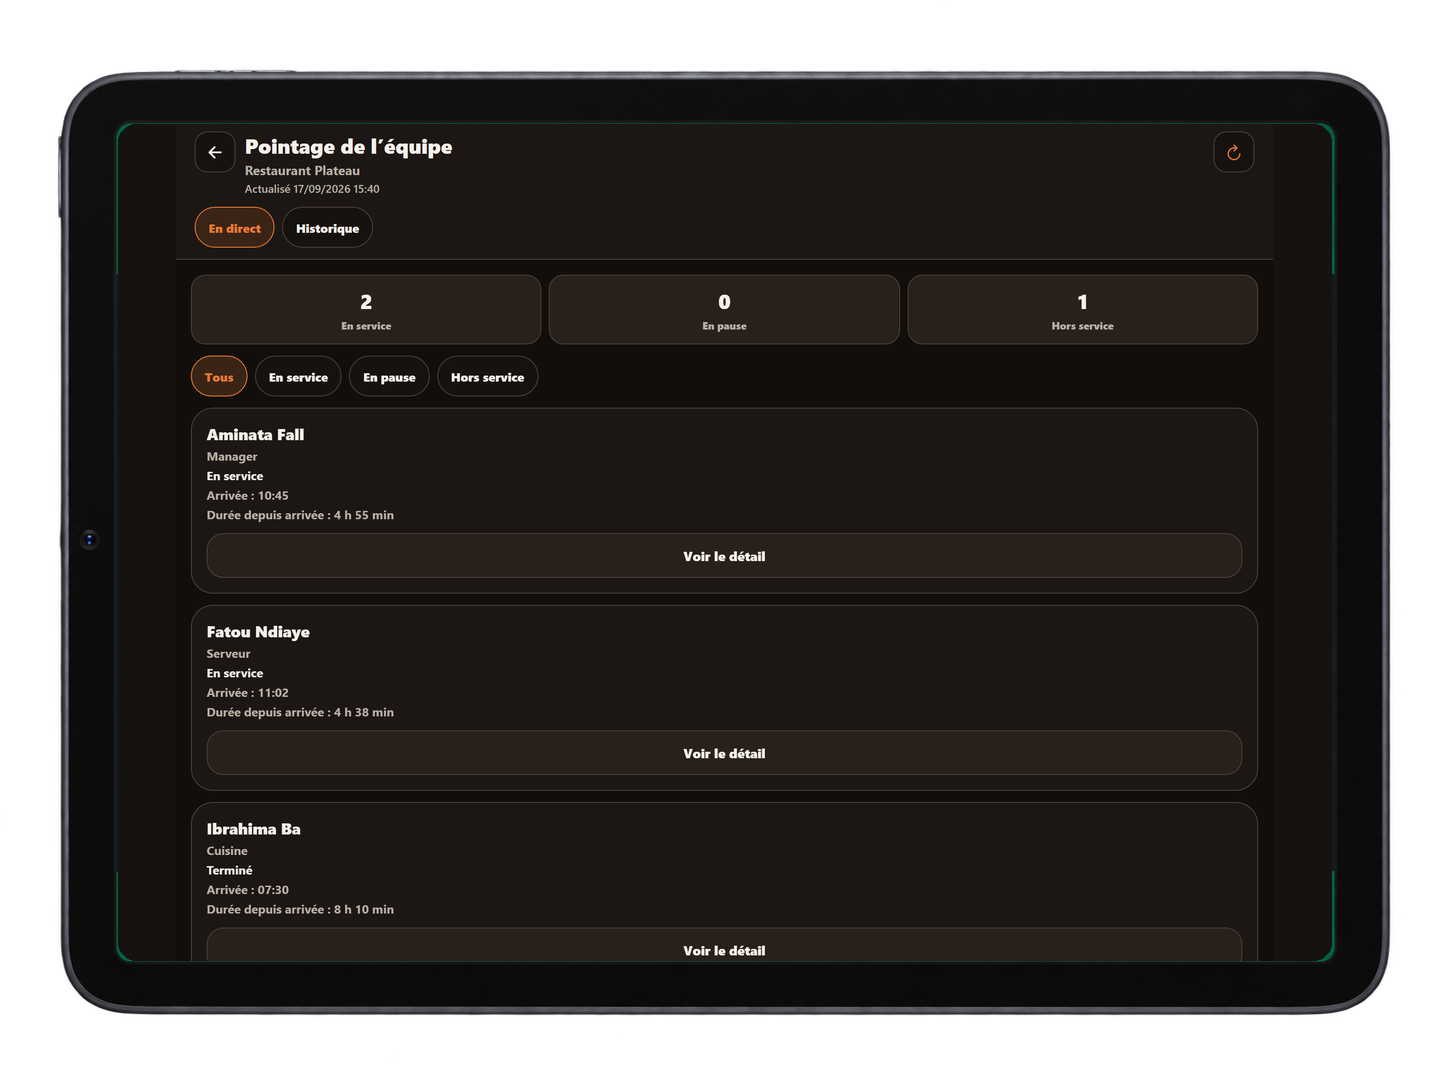Go back using the arrow icon
Screen dimensions: 1448x1086
click(x=215, y=152)
